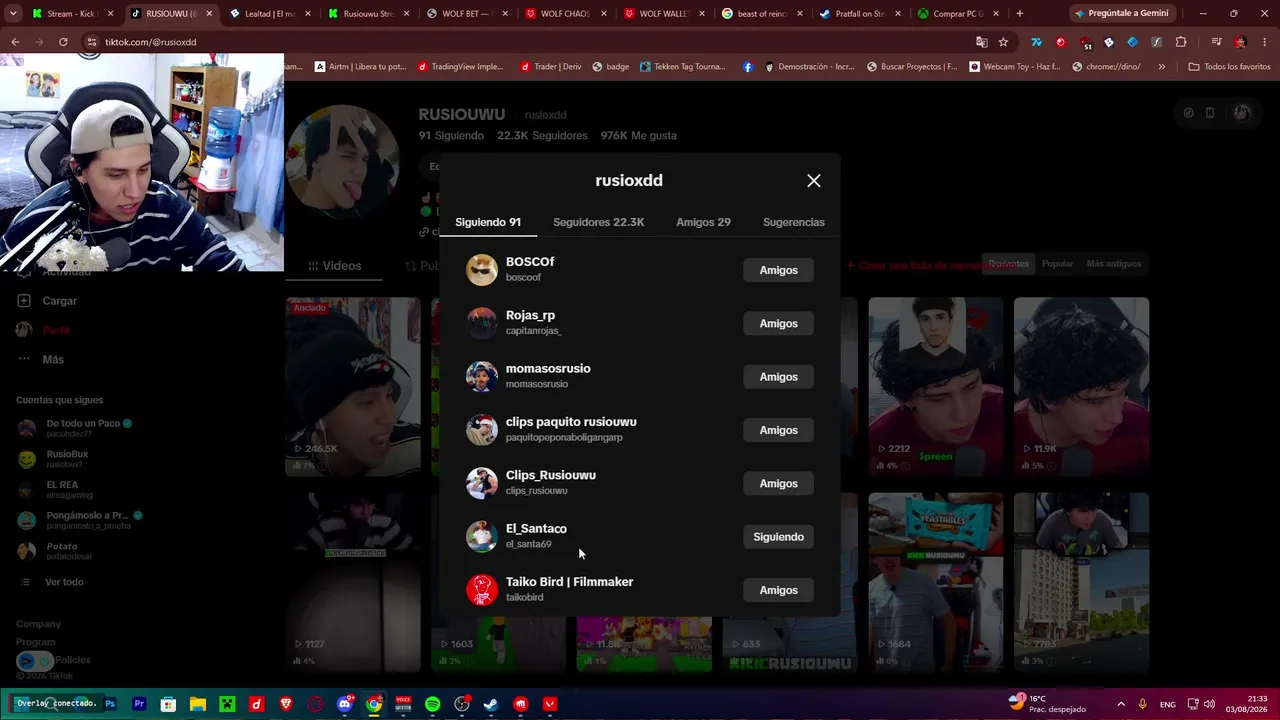The height and width of the screenshot is (720, 1280).
Task: Open the pinned Anclado video thumbnail
Action: [x=353, y=386]
